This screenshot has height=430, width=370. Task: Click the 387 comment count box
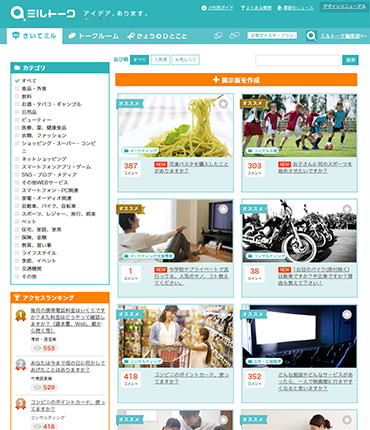coord(131,168)
